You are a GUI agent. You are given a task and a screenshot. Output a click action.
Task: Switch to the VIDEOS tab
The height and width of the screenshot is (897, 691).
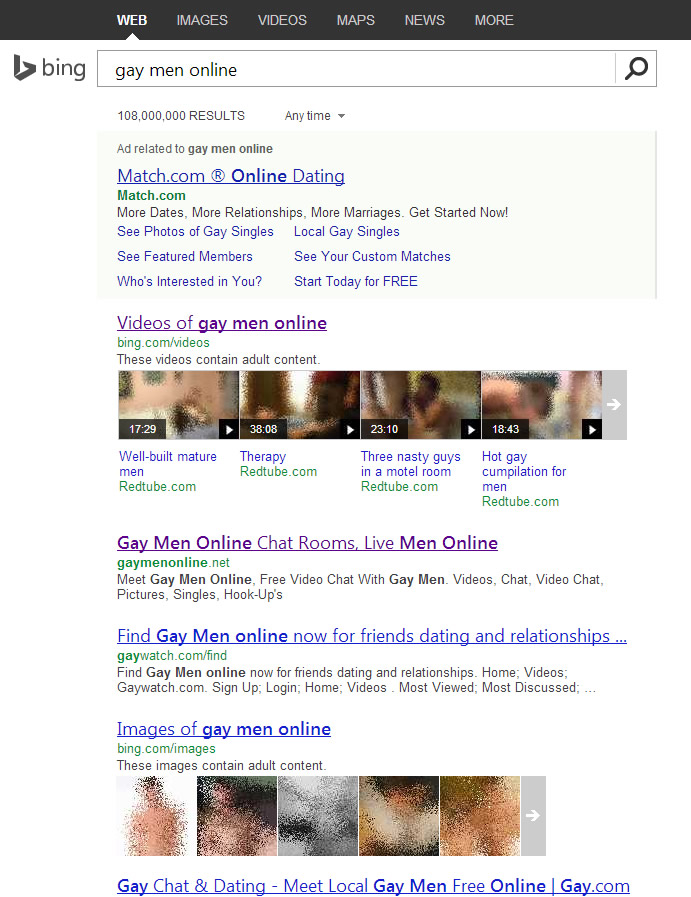pos(282,20)
